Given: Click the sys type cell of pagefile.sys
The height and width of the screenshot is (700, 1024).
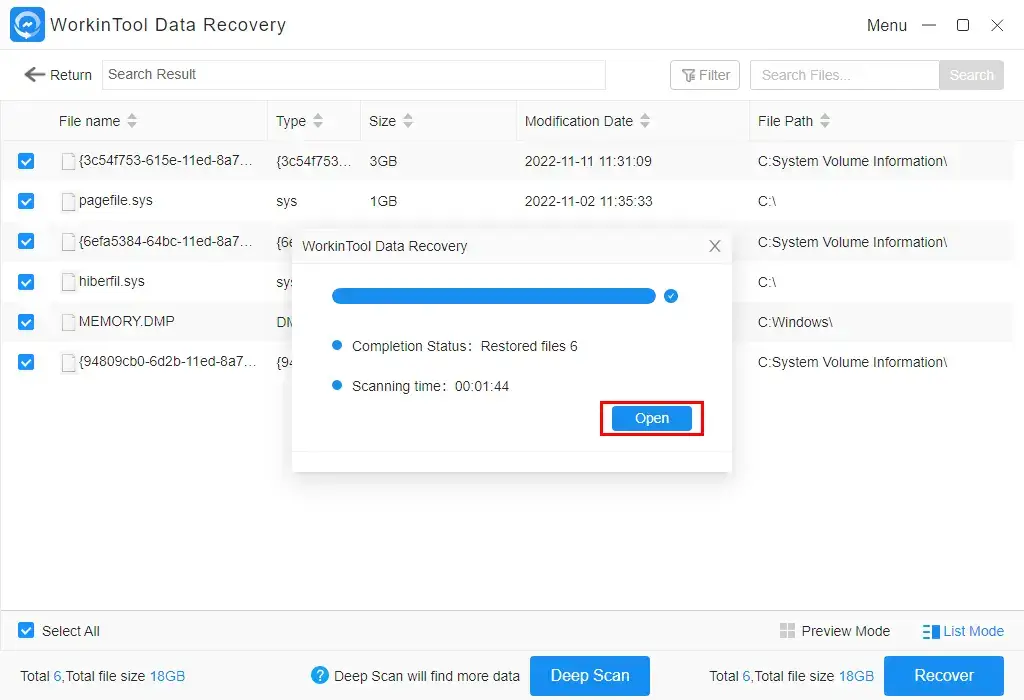Looking at the screenshot, I should coord(287,201).
